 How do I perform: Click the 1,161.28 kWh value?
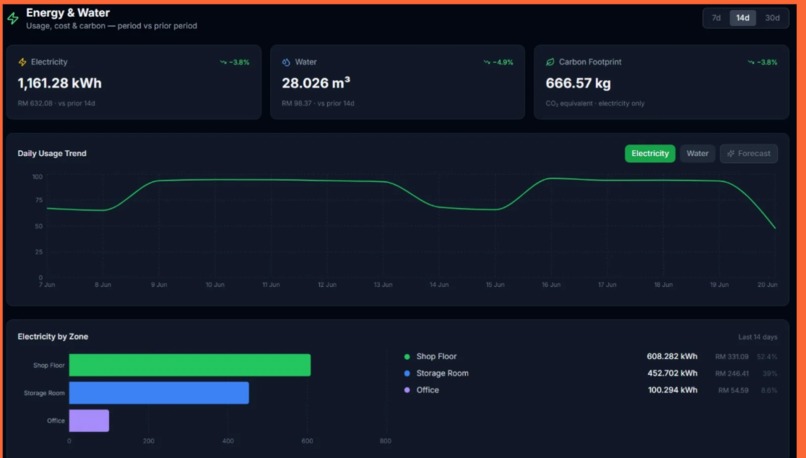[60, 83]
